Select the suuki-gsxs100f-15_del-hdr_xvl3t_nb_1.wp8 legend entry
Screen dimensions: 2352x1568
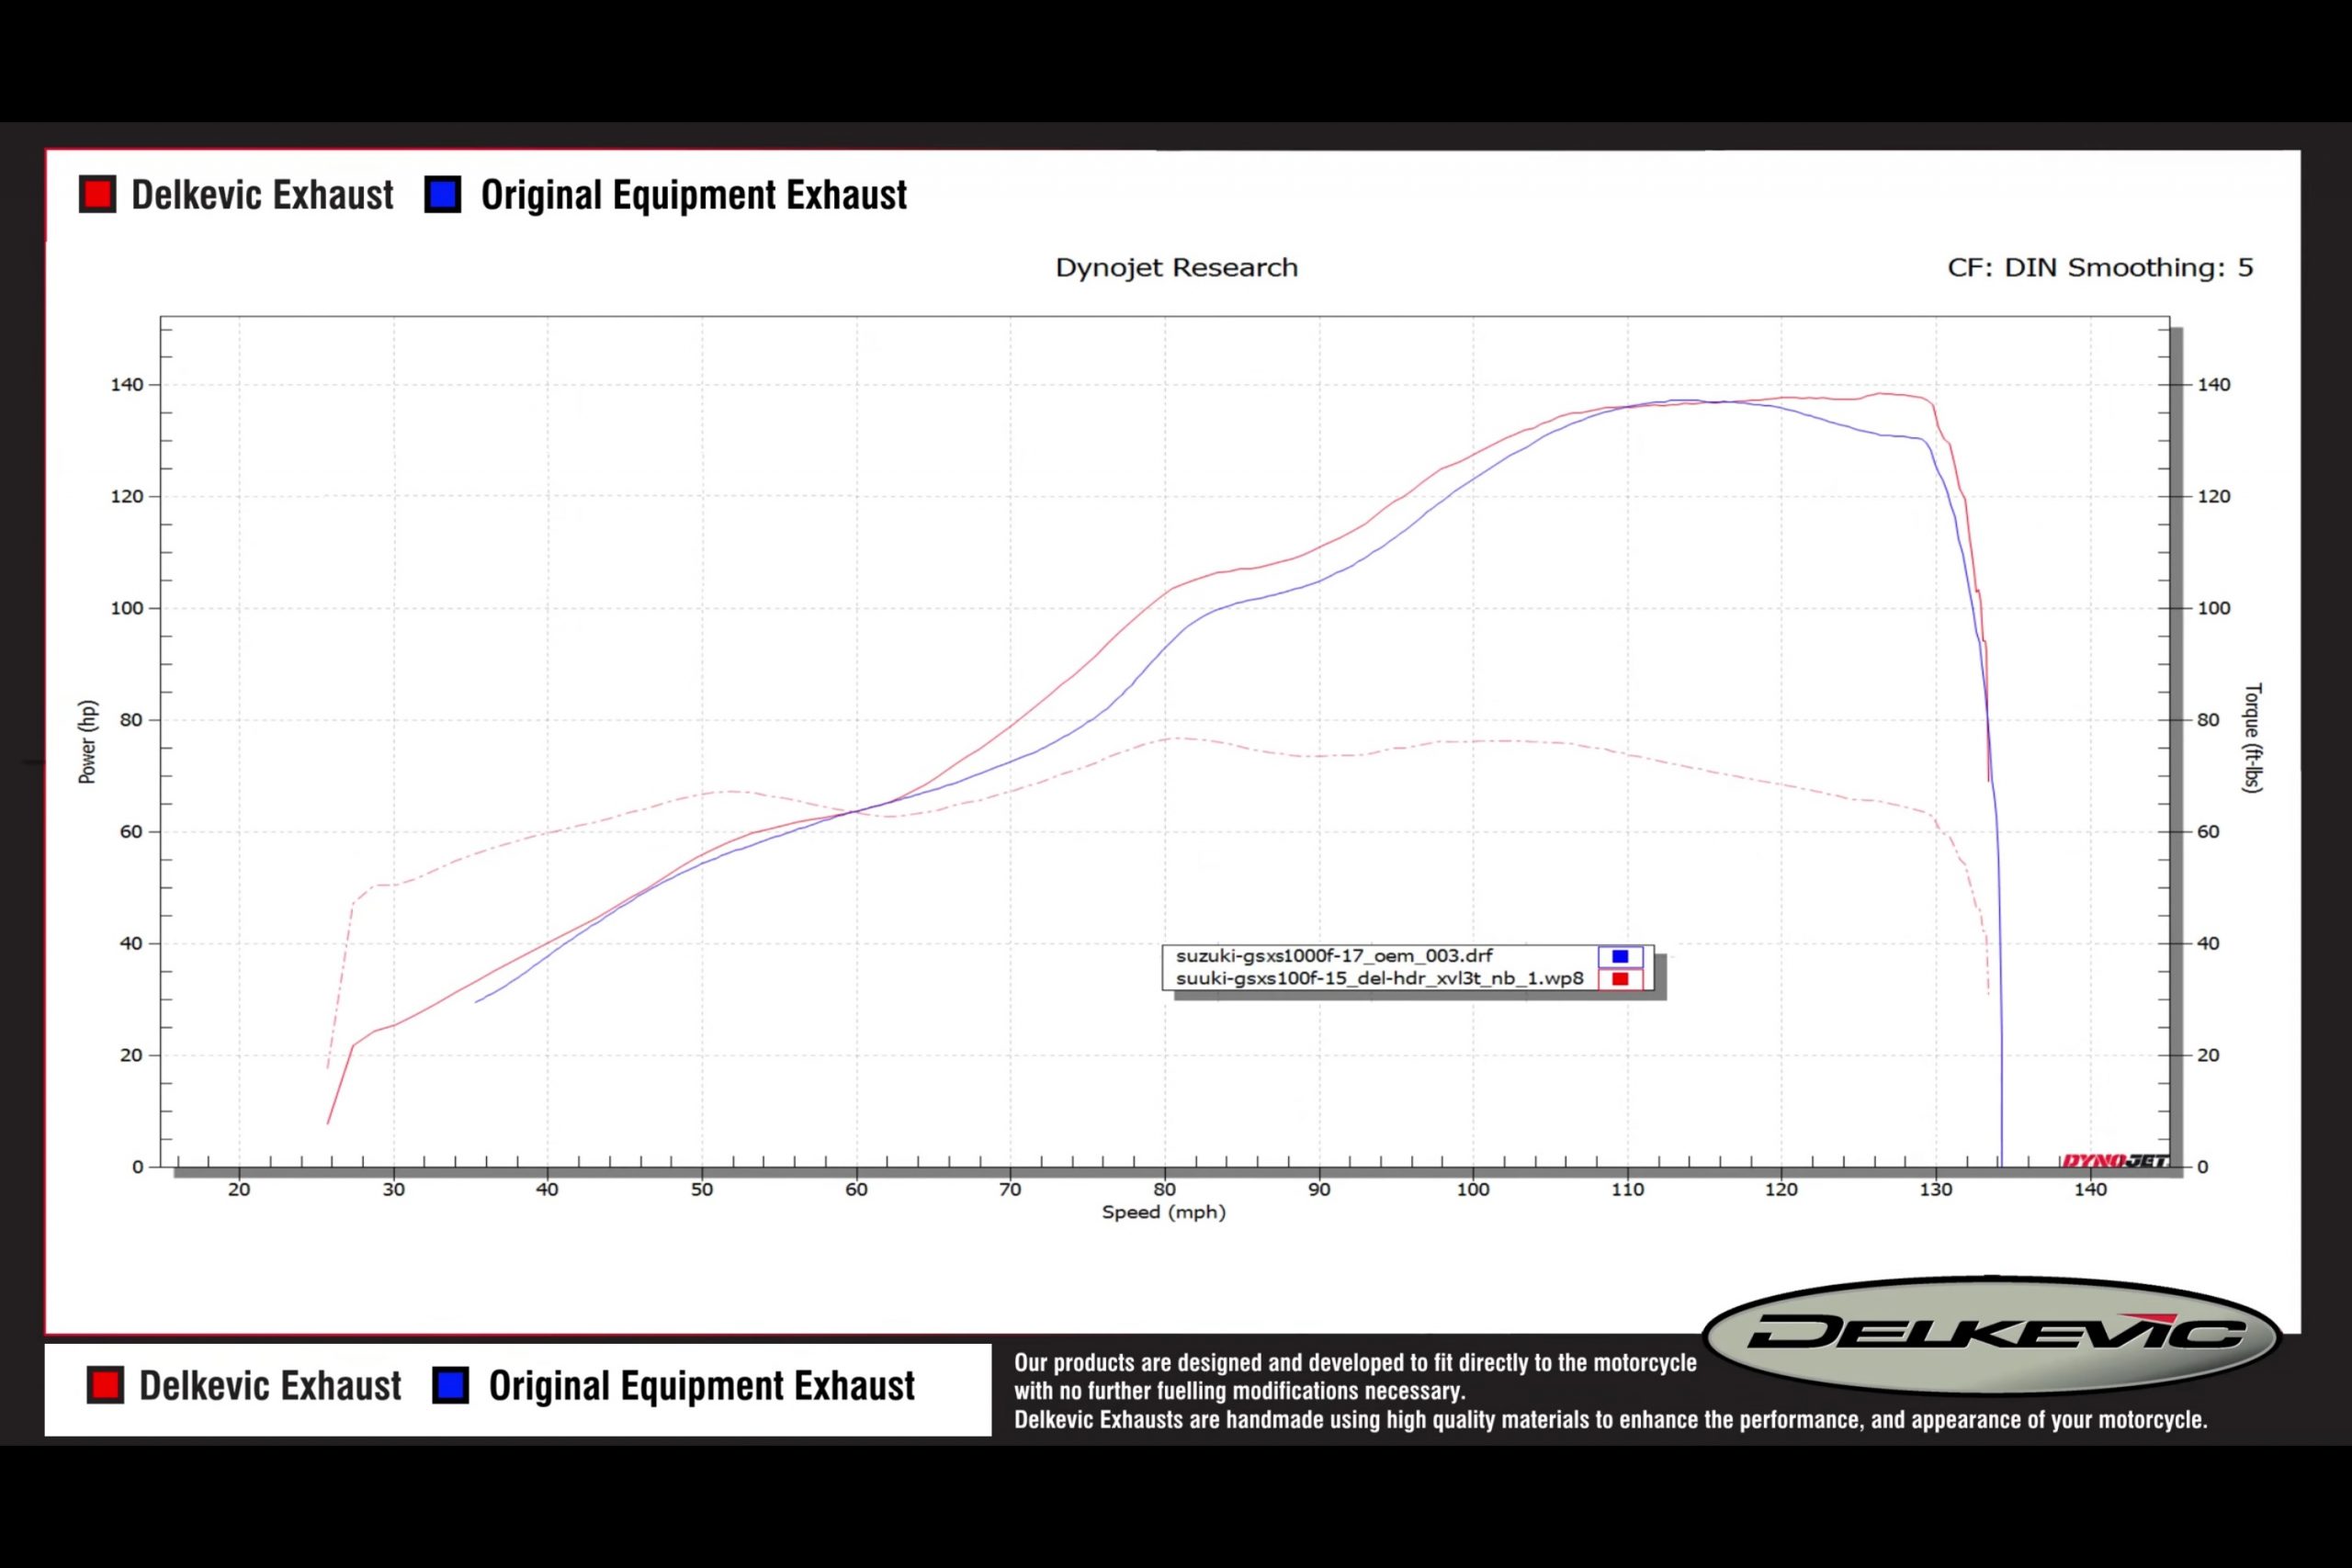1379,979
